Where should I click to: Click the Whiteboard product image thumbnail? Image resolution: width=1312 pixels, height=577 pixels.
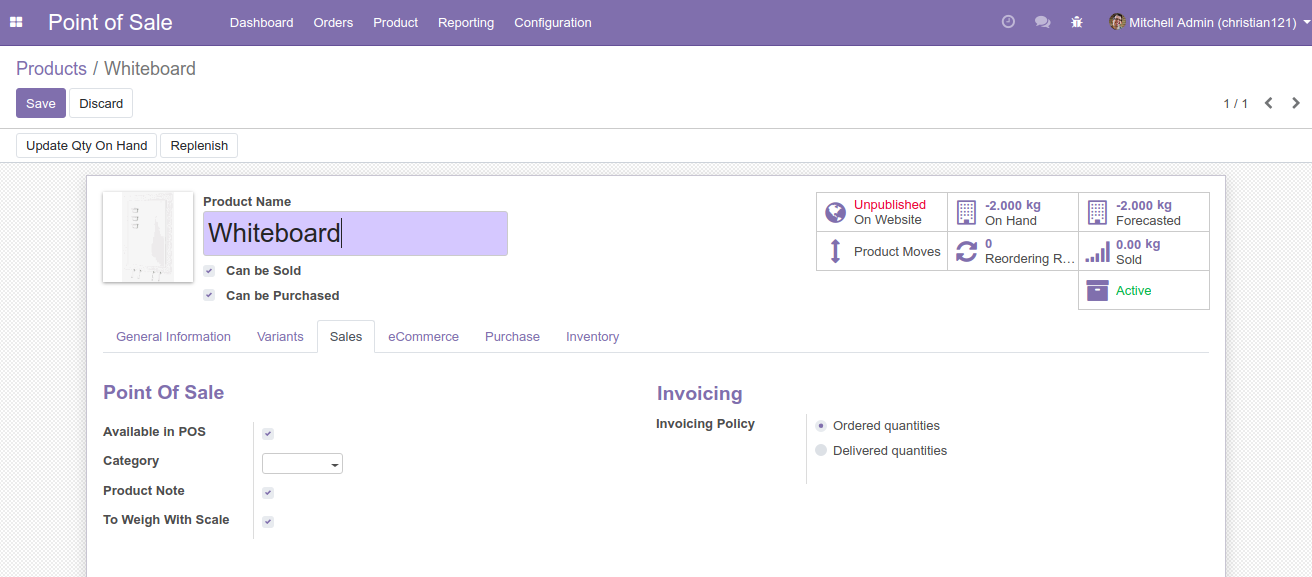point(148,237)
